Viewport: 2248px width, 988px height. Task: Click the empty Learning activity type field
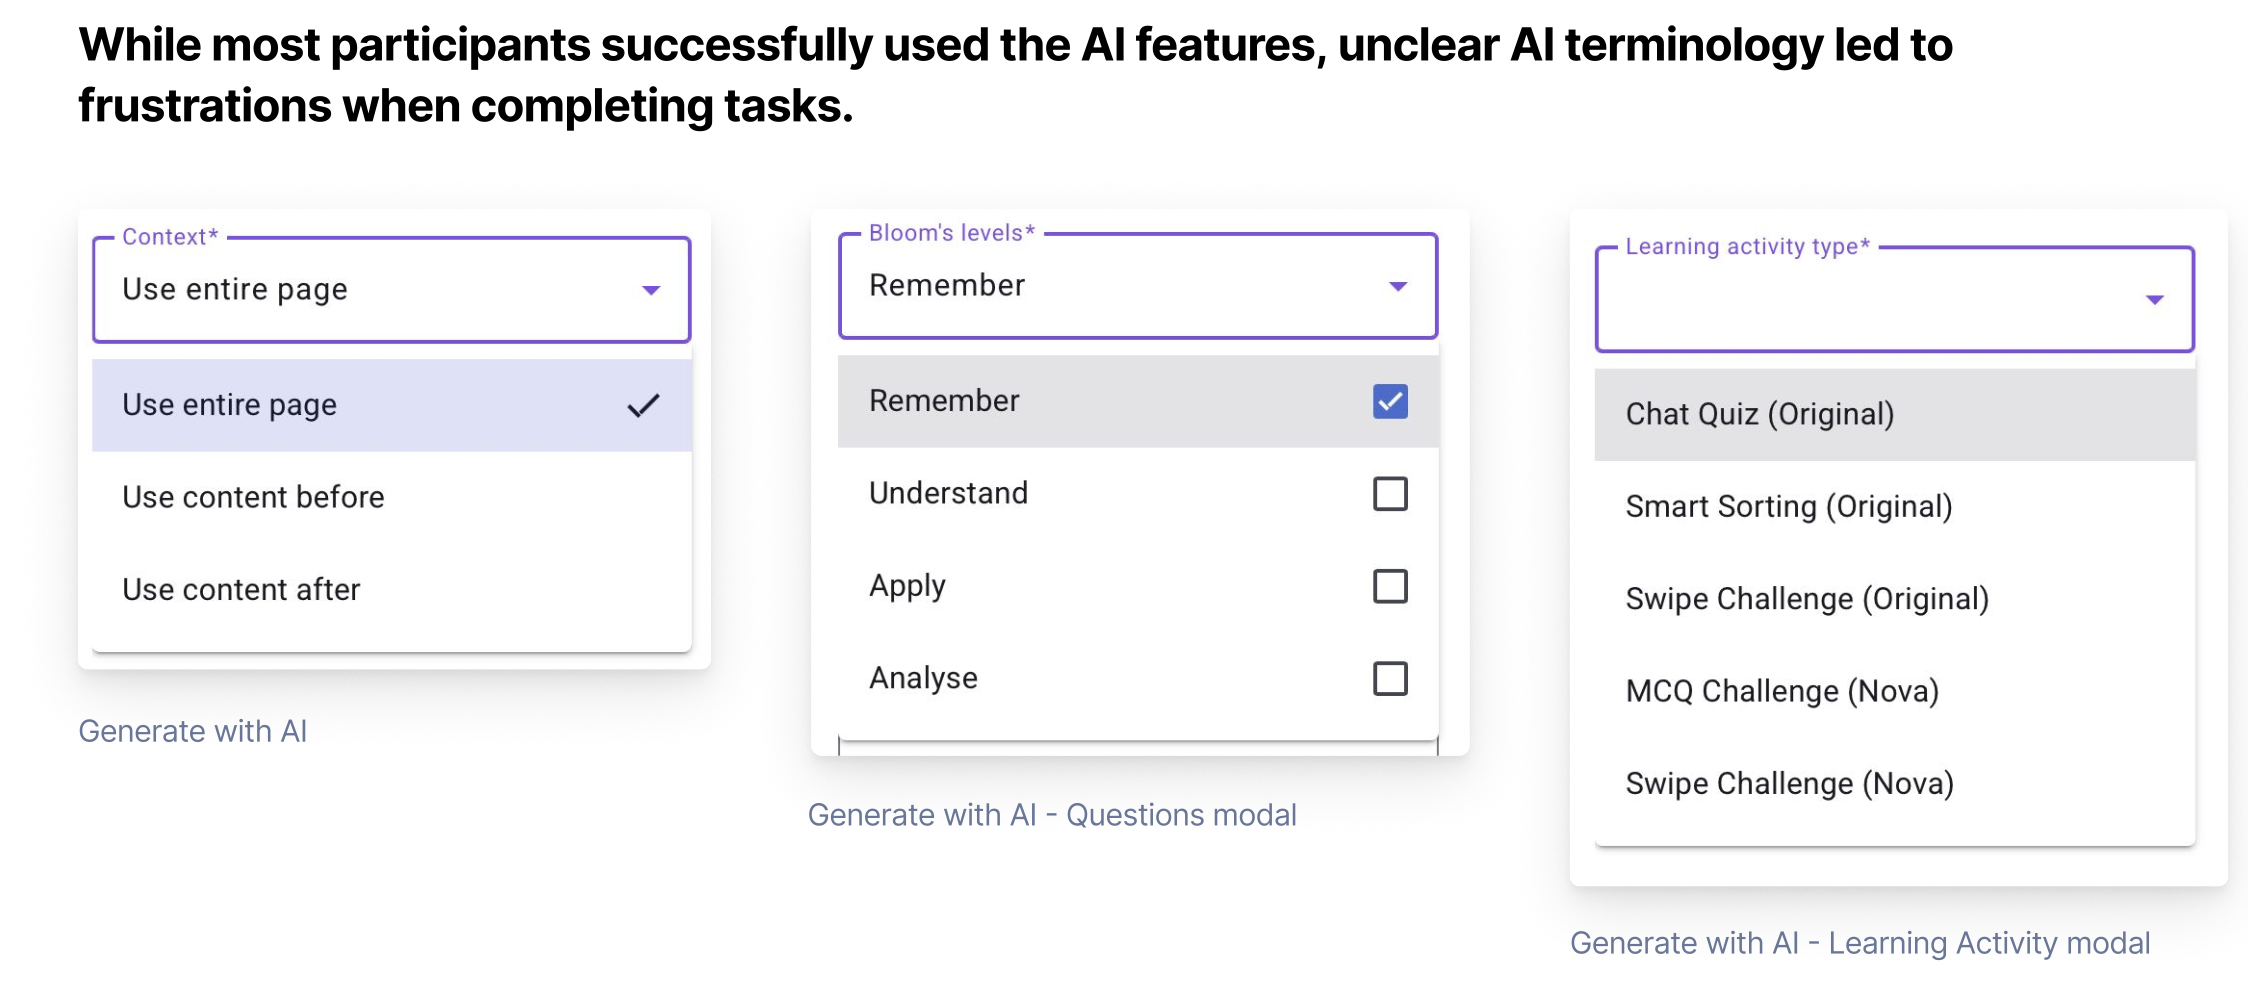[1860, 300]
